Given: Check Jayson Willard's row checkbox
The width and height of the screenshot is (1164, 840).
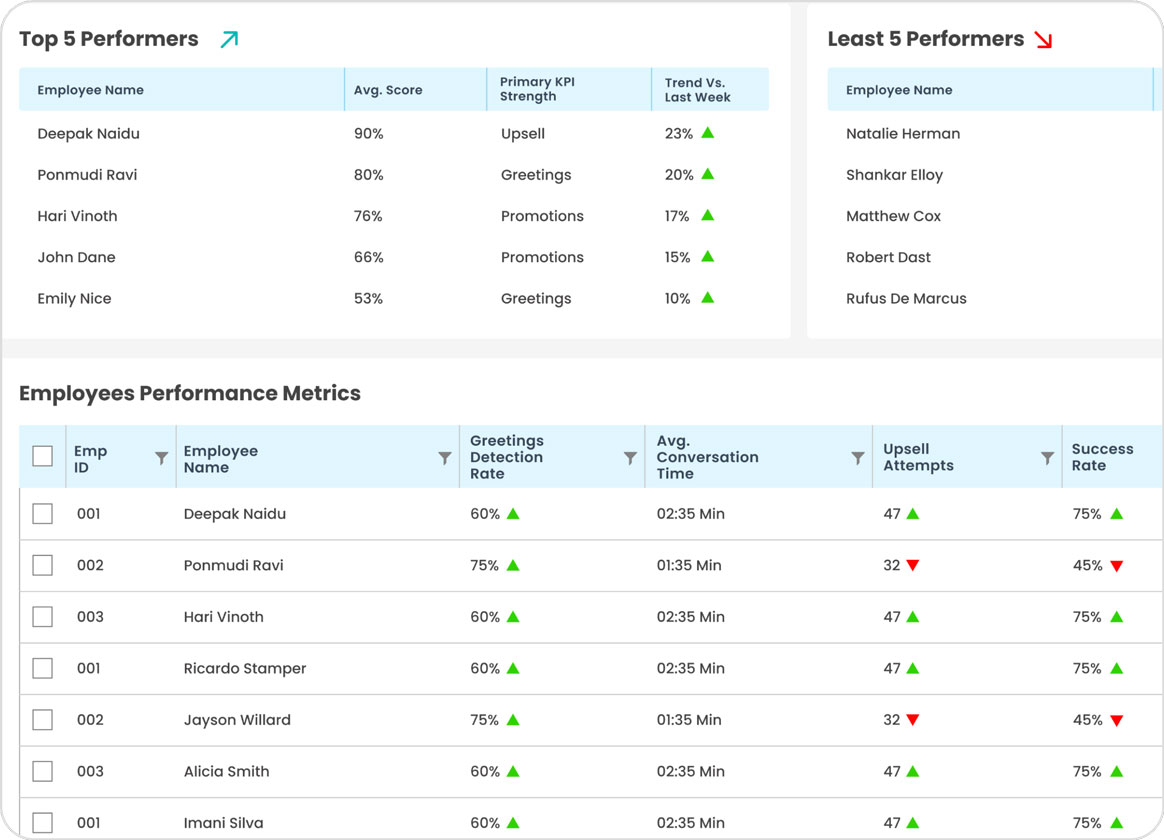Looking at the screenshot, I should (42, 720).
